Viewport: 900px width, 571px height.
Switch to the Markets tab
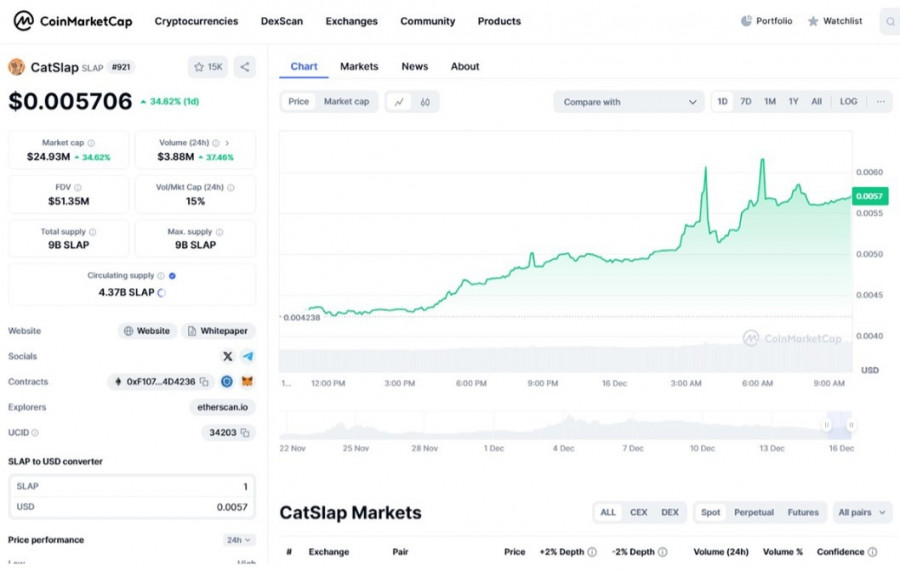(x=359, y=67)
